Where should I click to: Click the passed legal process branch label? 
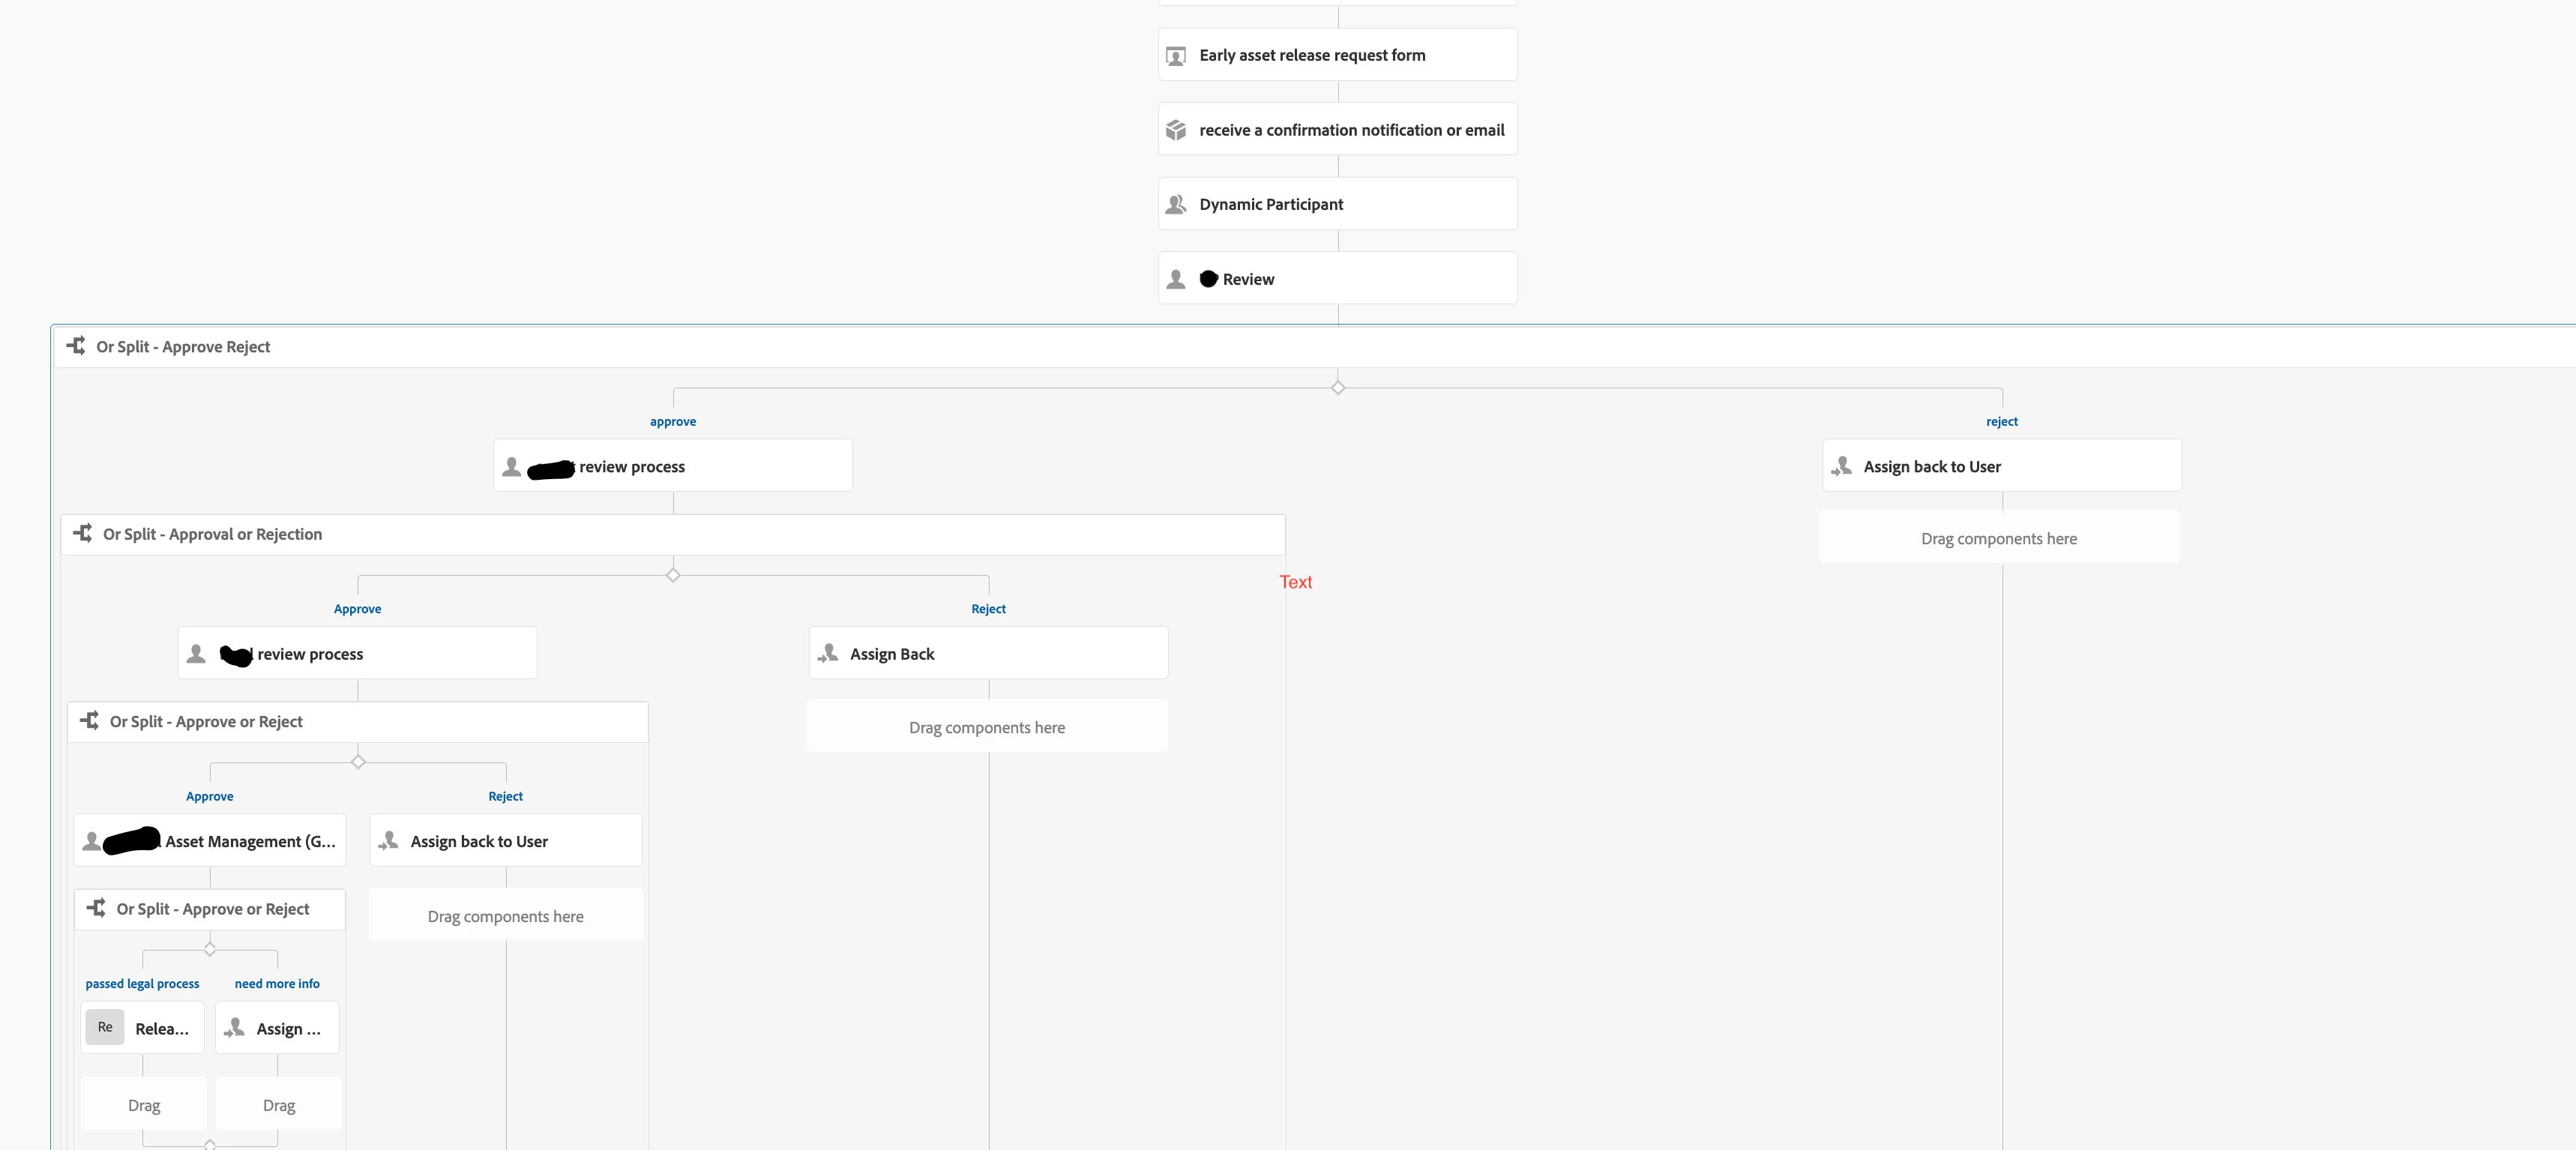pyautogui.click(x=142, y=984)
